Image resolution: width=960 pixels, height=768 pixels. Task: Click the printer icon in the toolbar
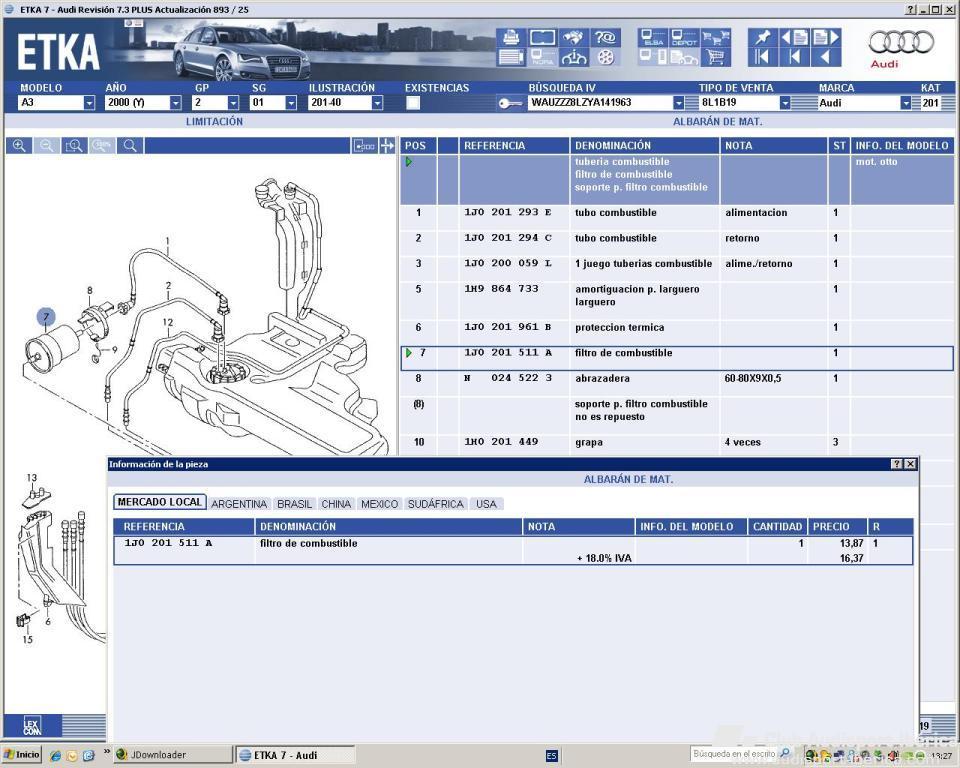click(511, 37)
